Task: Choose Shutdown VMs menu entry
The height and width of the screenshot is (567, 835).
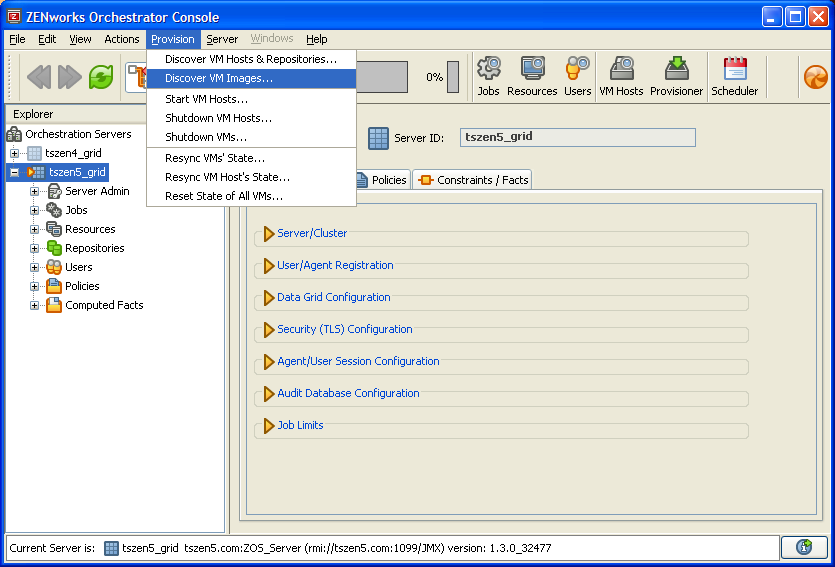Action: (251, 137)
